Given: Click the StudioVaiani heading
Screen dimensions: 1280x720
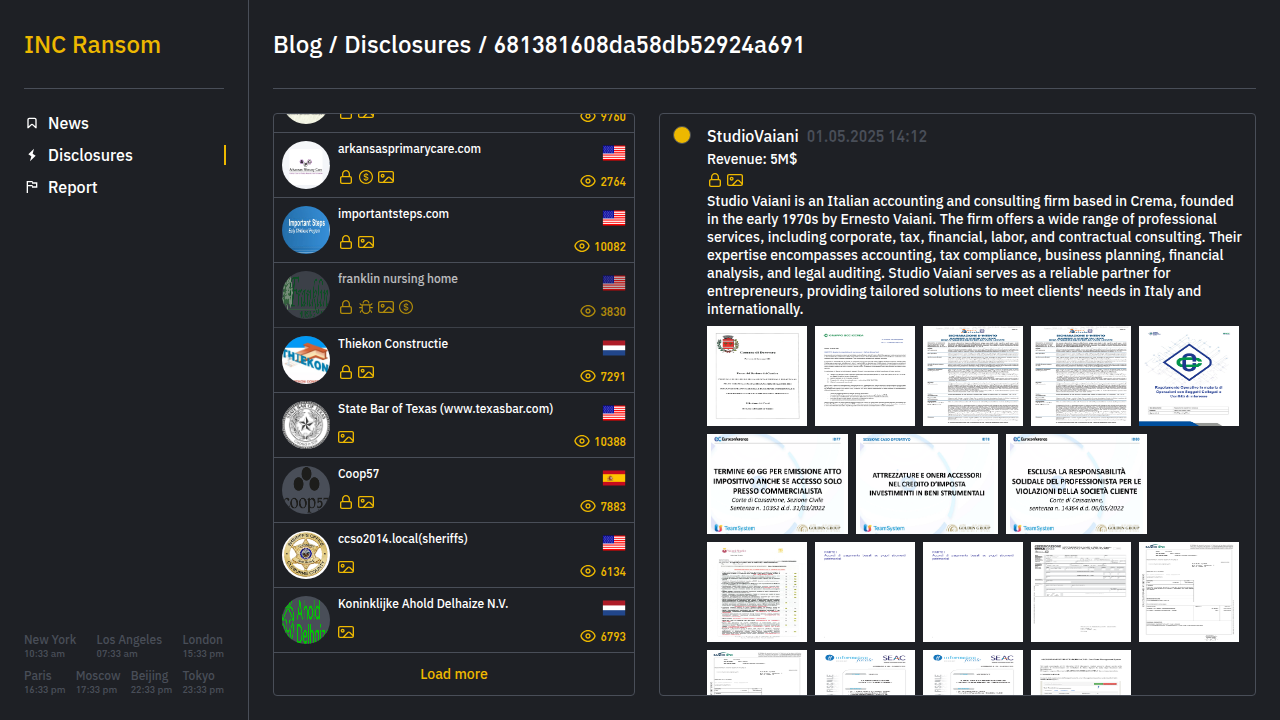Looking at the screenshot, I should tap(753, 136).
